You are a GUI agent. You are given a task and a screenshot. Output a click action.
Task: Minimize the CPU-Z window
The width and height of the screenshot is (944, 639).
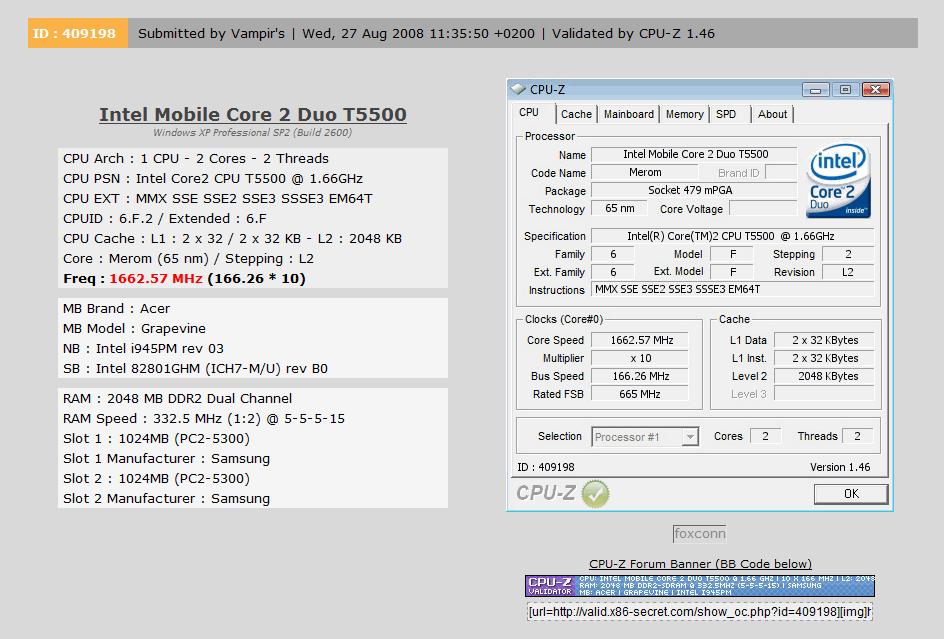tap(816, 90)
